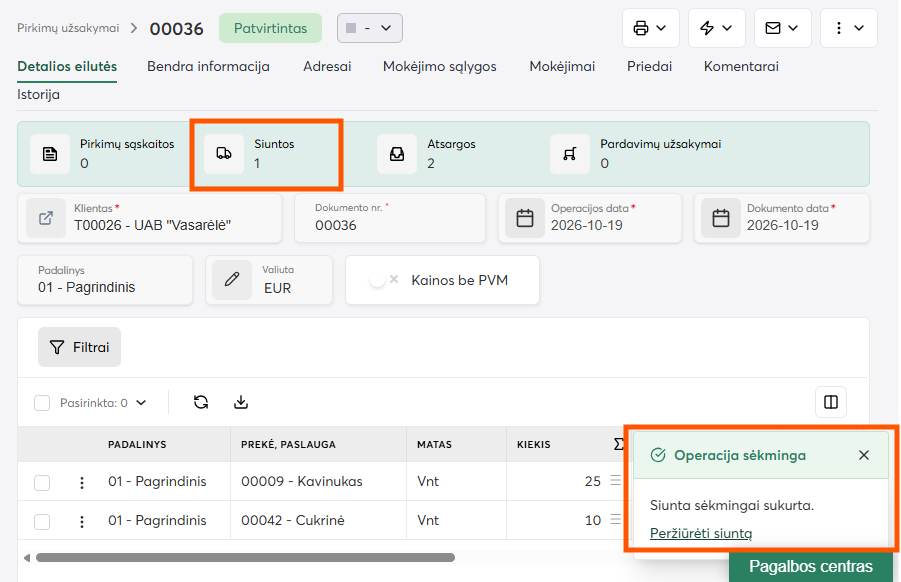The width and height of the screenshot is (901, 582).
Task: Open the column layout settings icon
Action: (831, 402)
